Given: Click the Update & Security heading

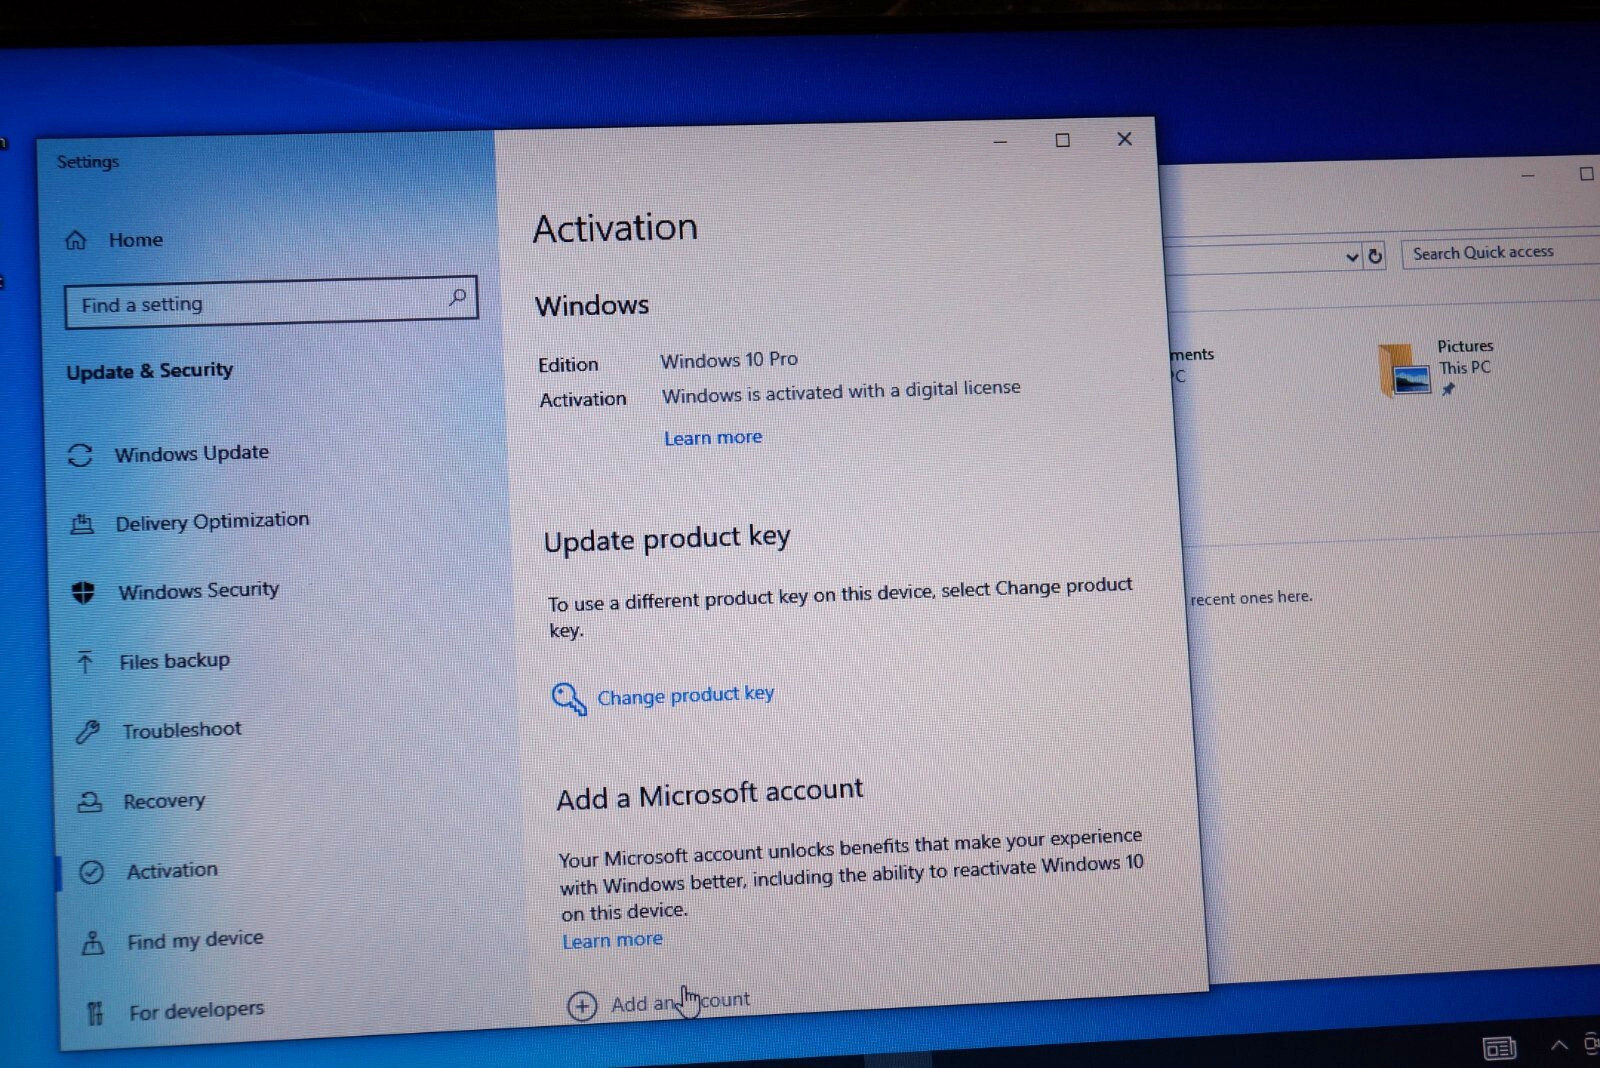Looking at the screenshot, I should (x=149, y=371).
